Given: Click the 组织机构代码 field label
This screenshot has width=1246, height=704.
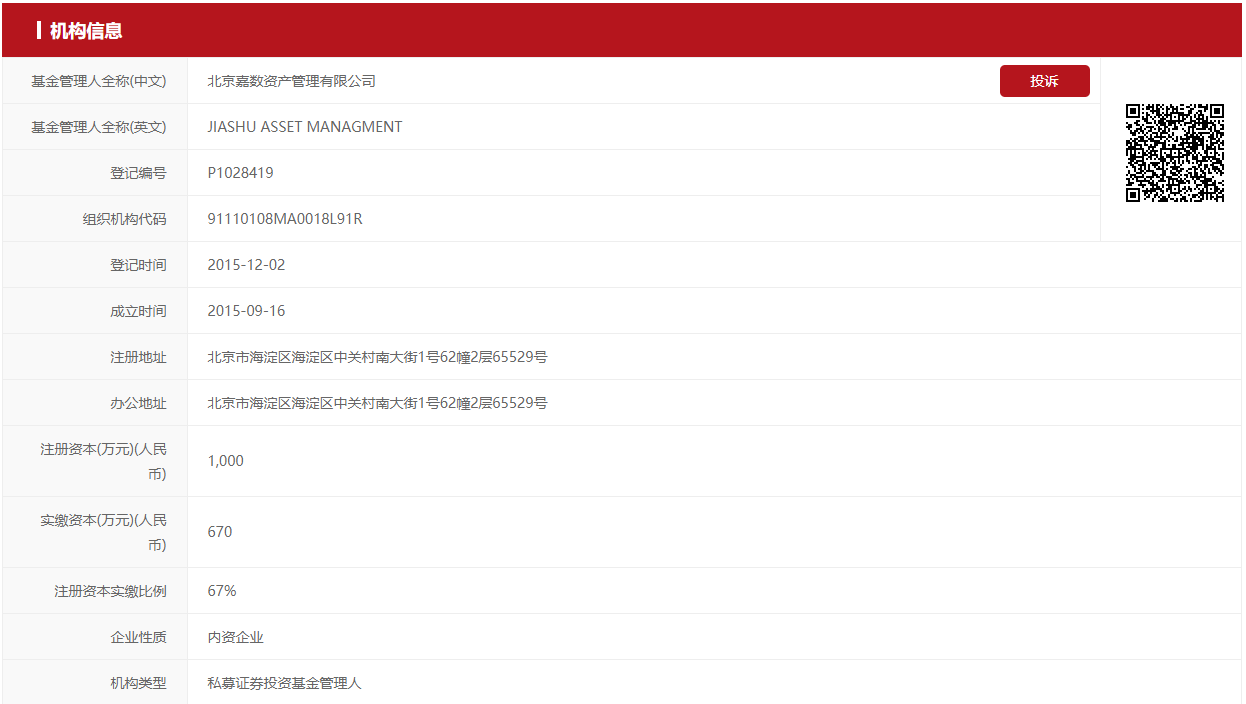Looking at the screenshot, I should pos(124,219).
